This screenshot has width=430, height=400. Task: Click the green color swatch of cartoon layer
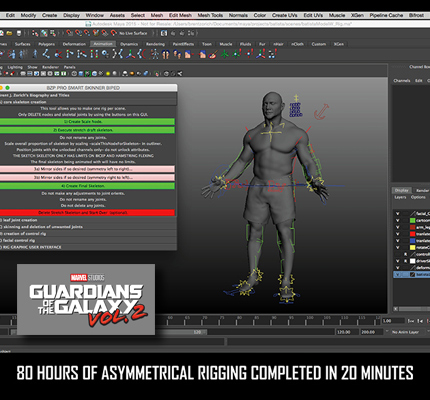tap(412, 220)
